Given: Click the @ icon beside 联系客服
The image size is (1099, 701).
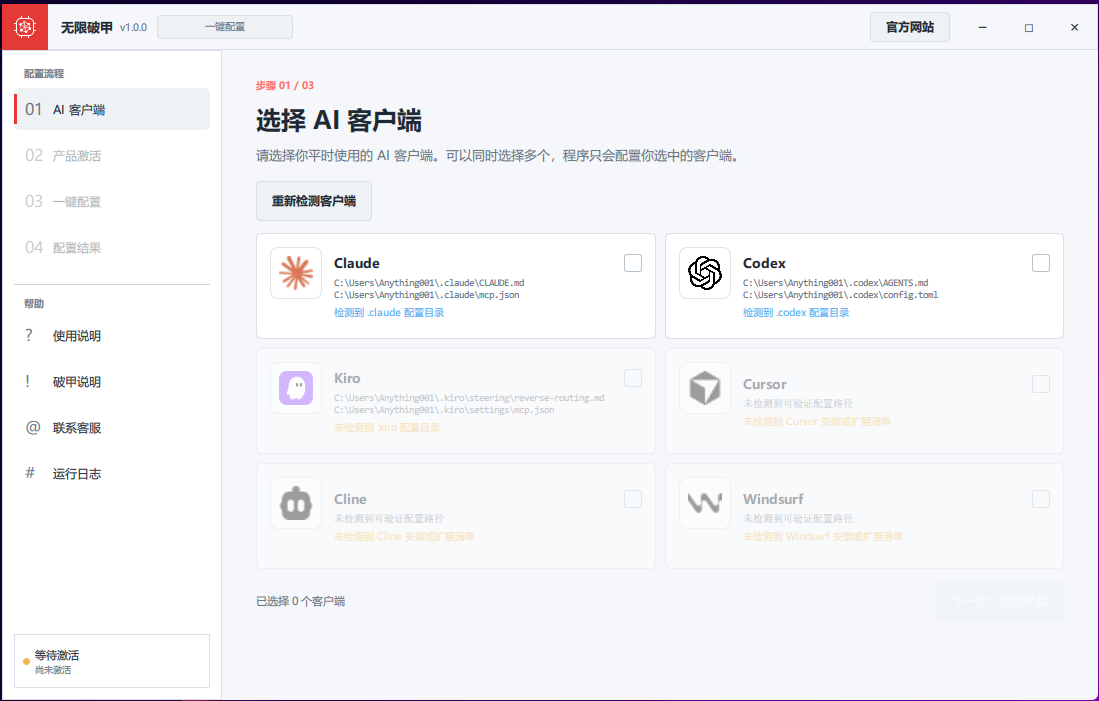Looking at the screenshot, I should [32, 427].
